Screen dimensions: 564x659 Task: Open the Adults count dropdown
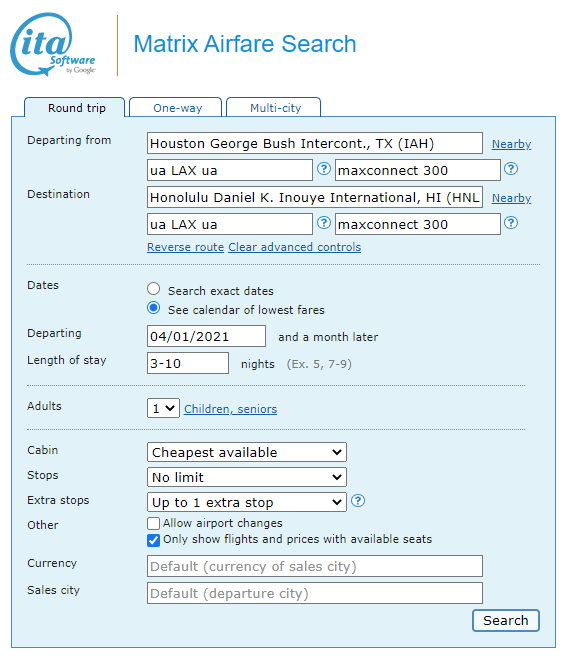[163, 408]
